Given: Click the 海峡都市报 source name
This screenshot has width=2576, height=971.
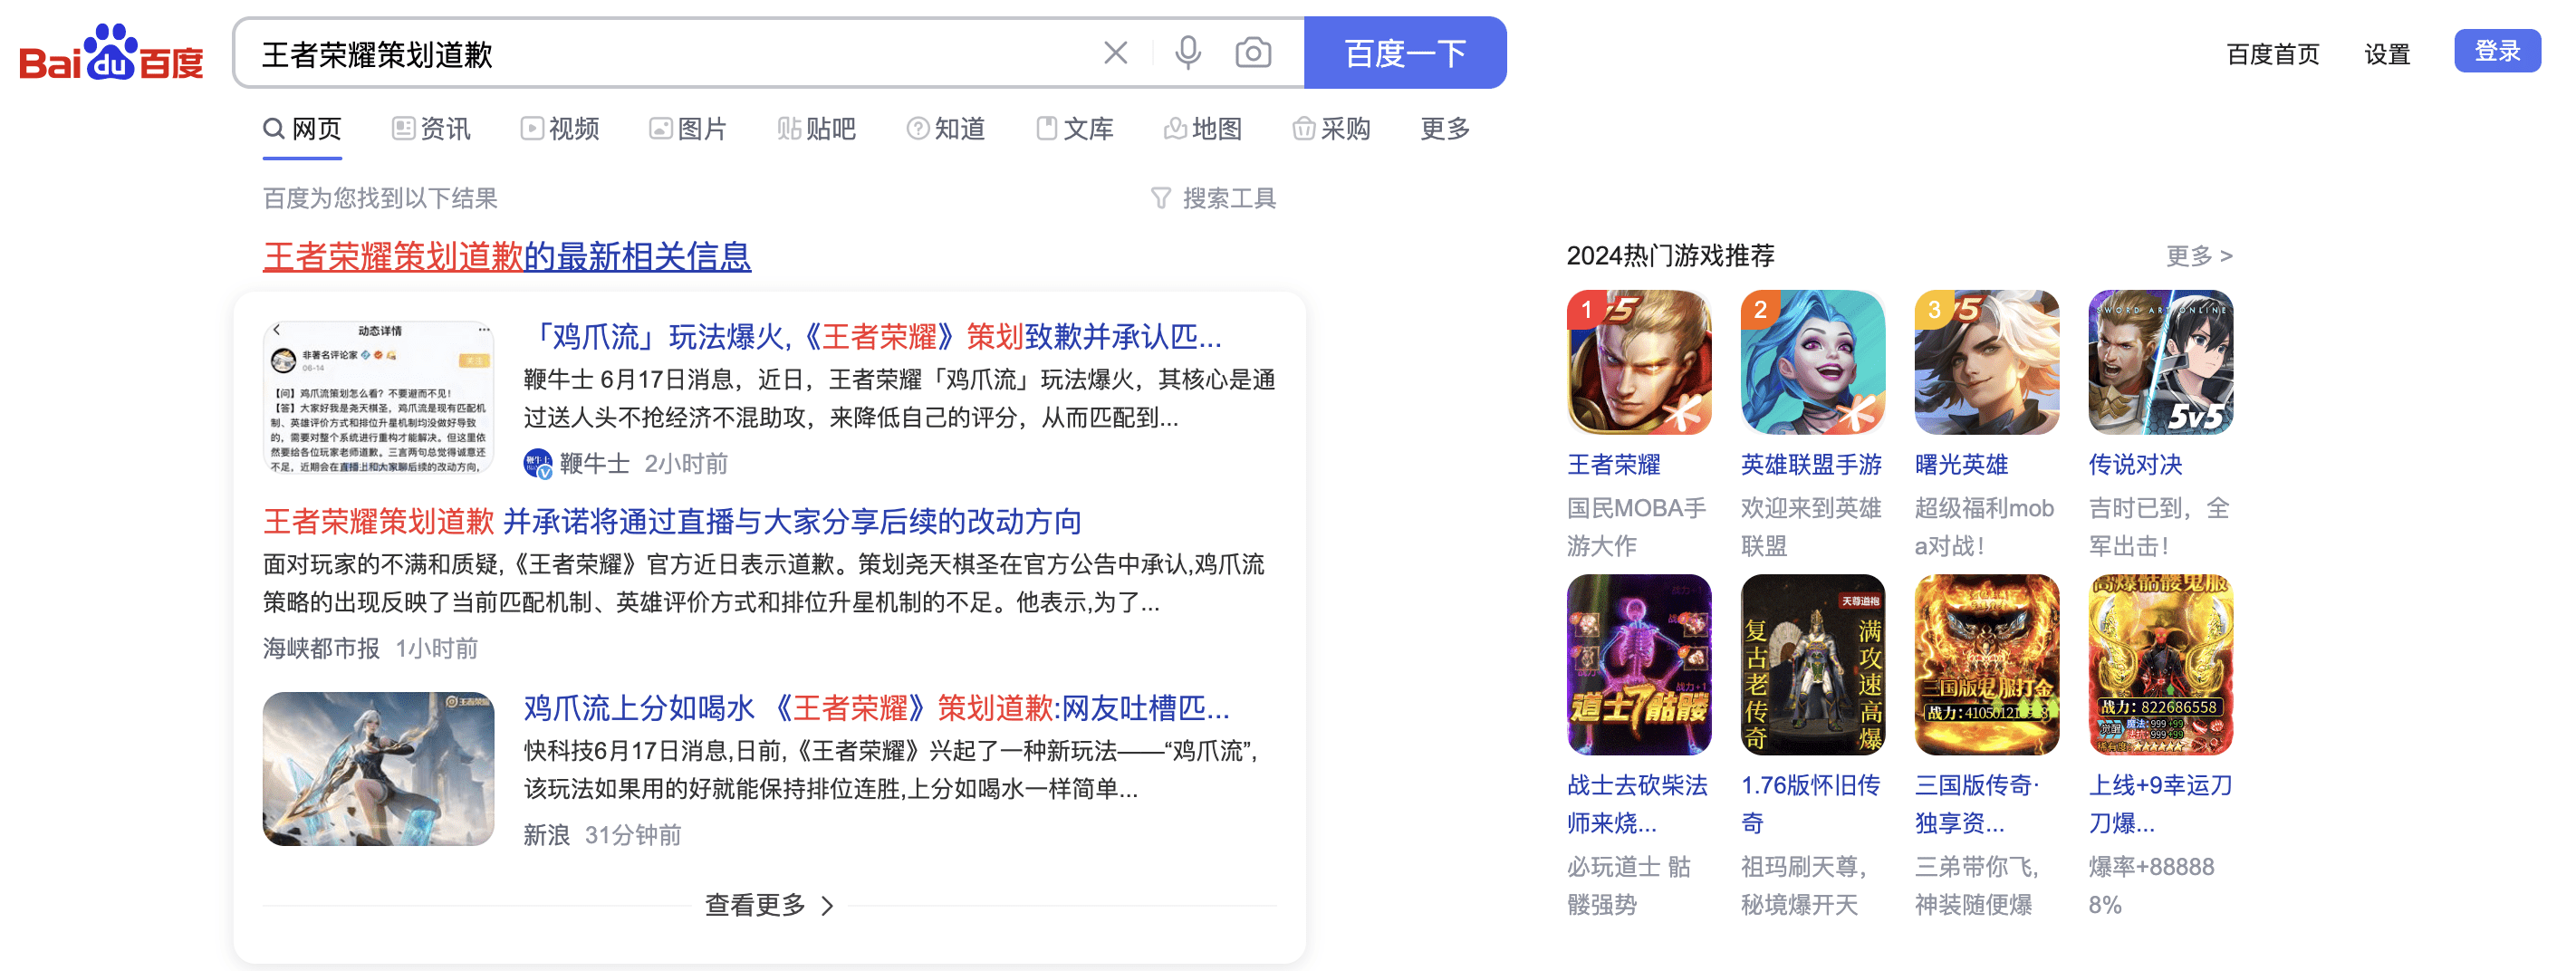Looking at the screenshot, I should (x=321, y=649).
